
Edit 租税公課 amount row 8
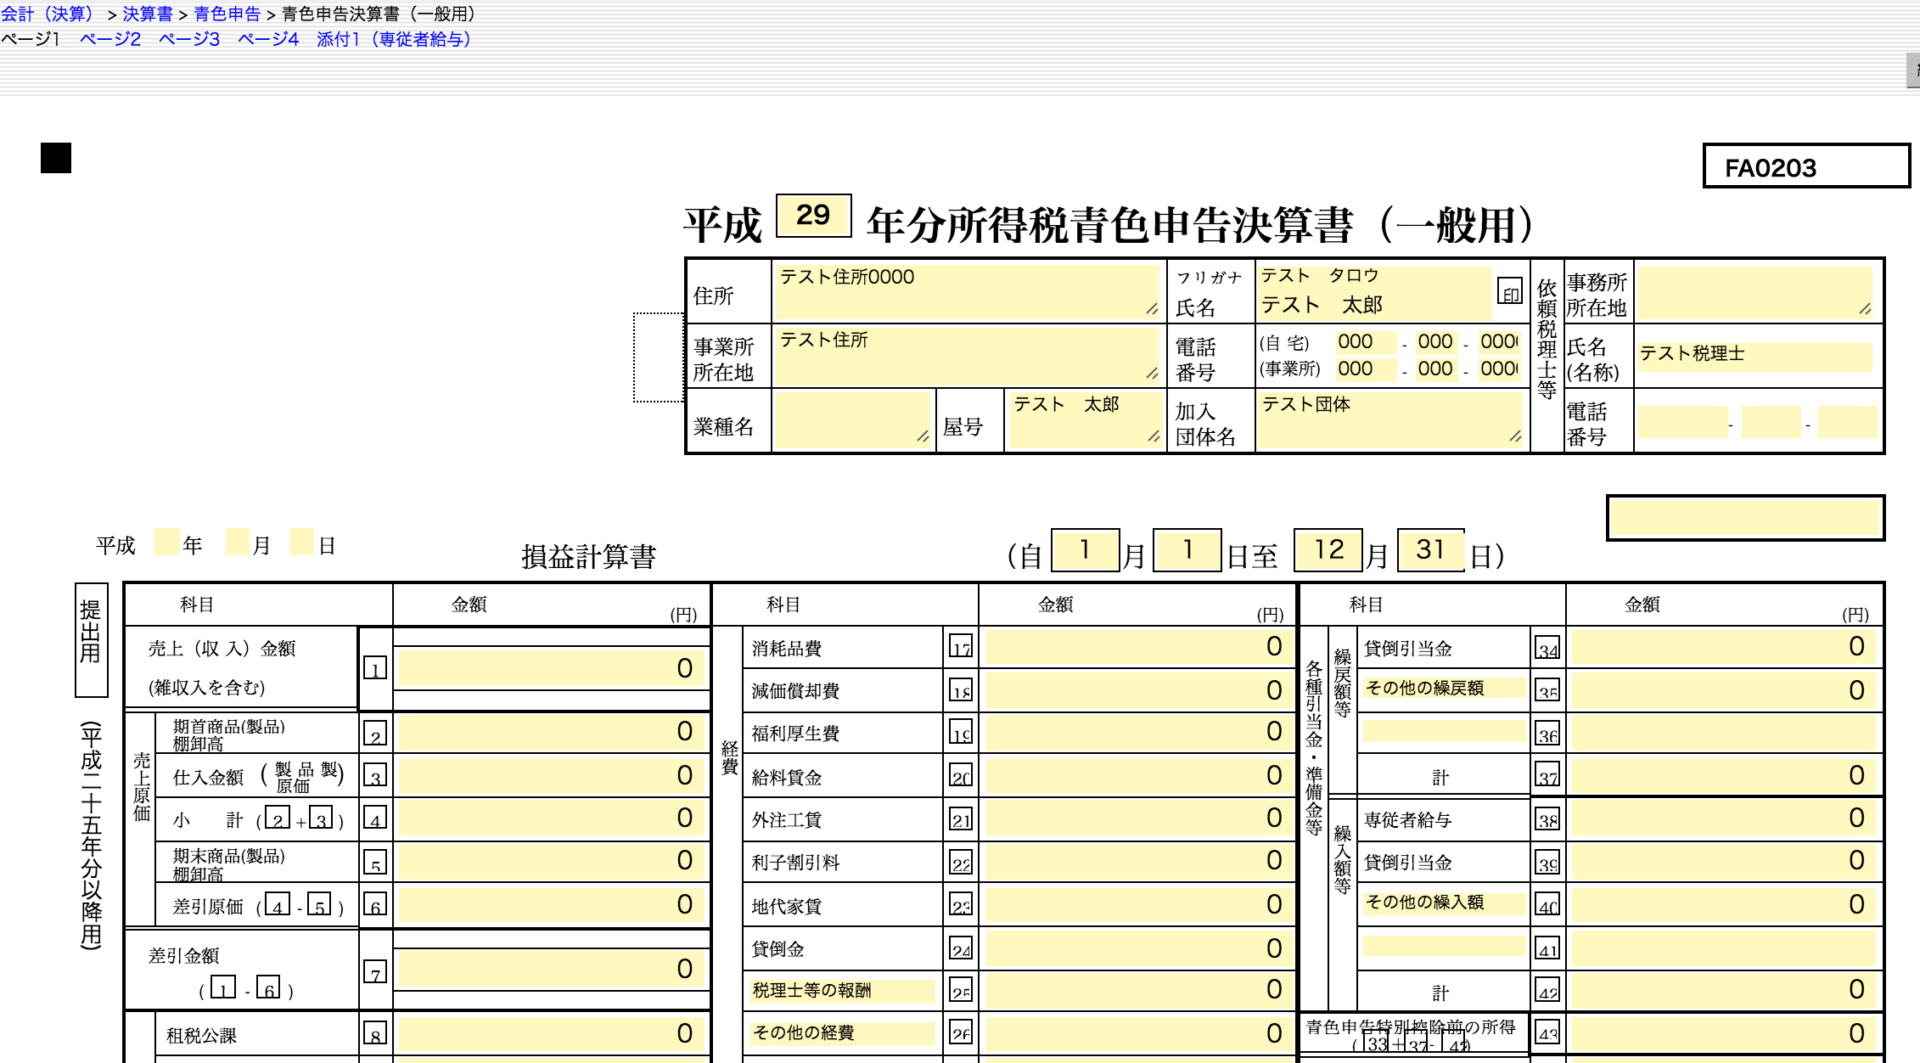(x=552, y=1034)
